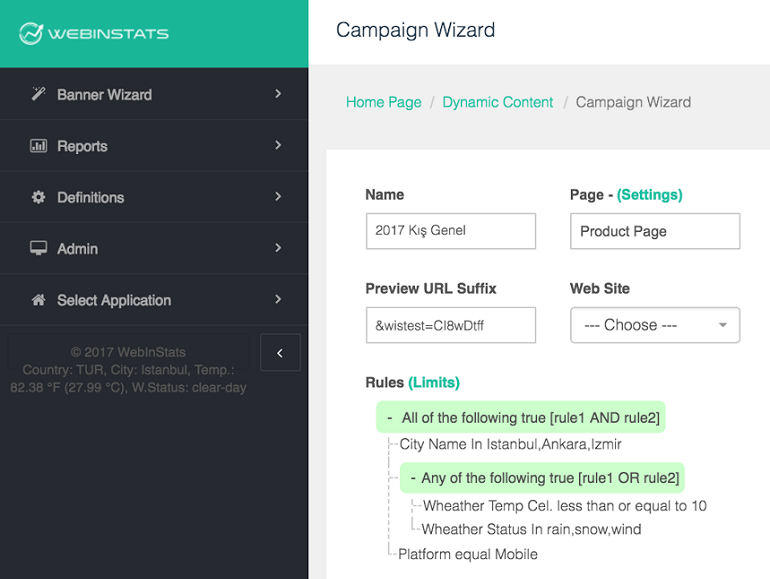Viewport: 770px width, 579px height.
Task: Click the WebInStats logo icon
Action: 31,33
